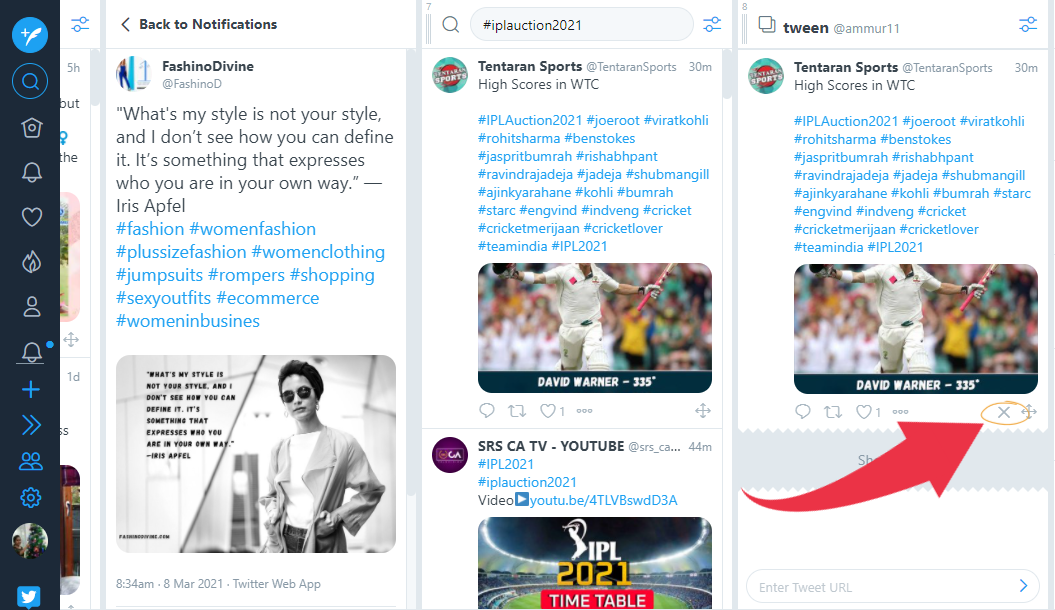This screenshot has height=610, width=1055.
Task: Open the #plussizefashion hashtag
Action: point(181,252)
